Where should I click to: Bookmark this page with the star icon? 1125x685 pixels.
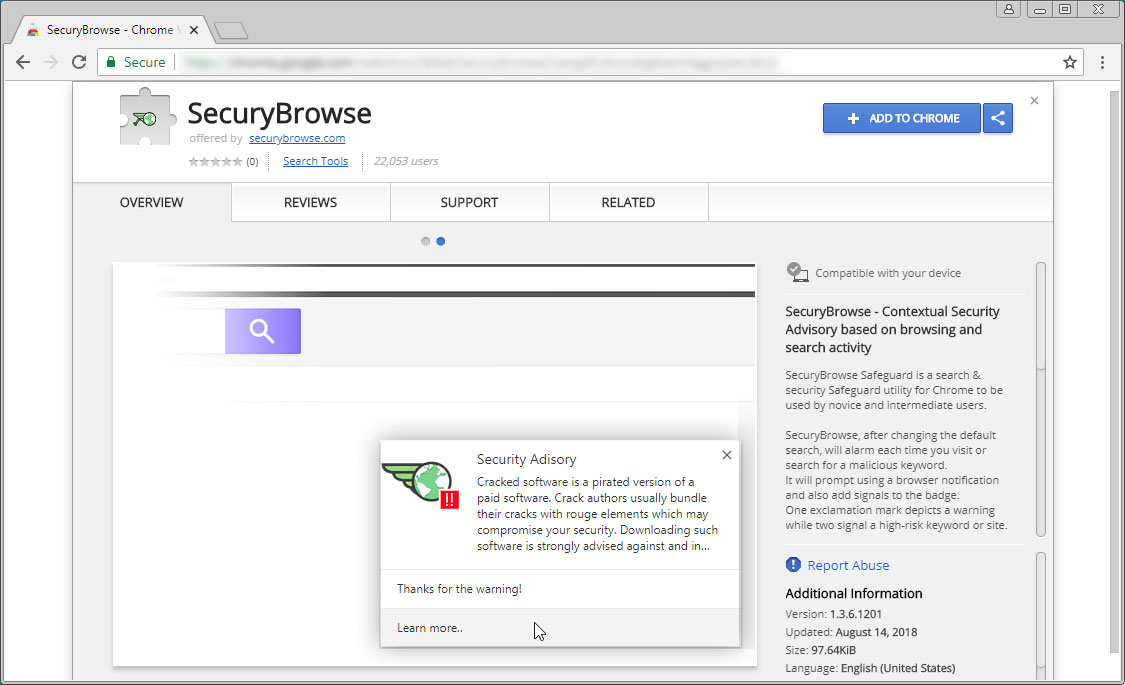pos(1070,62)
